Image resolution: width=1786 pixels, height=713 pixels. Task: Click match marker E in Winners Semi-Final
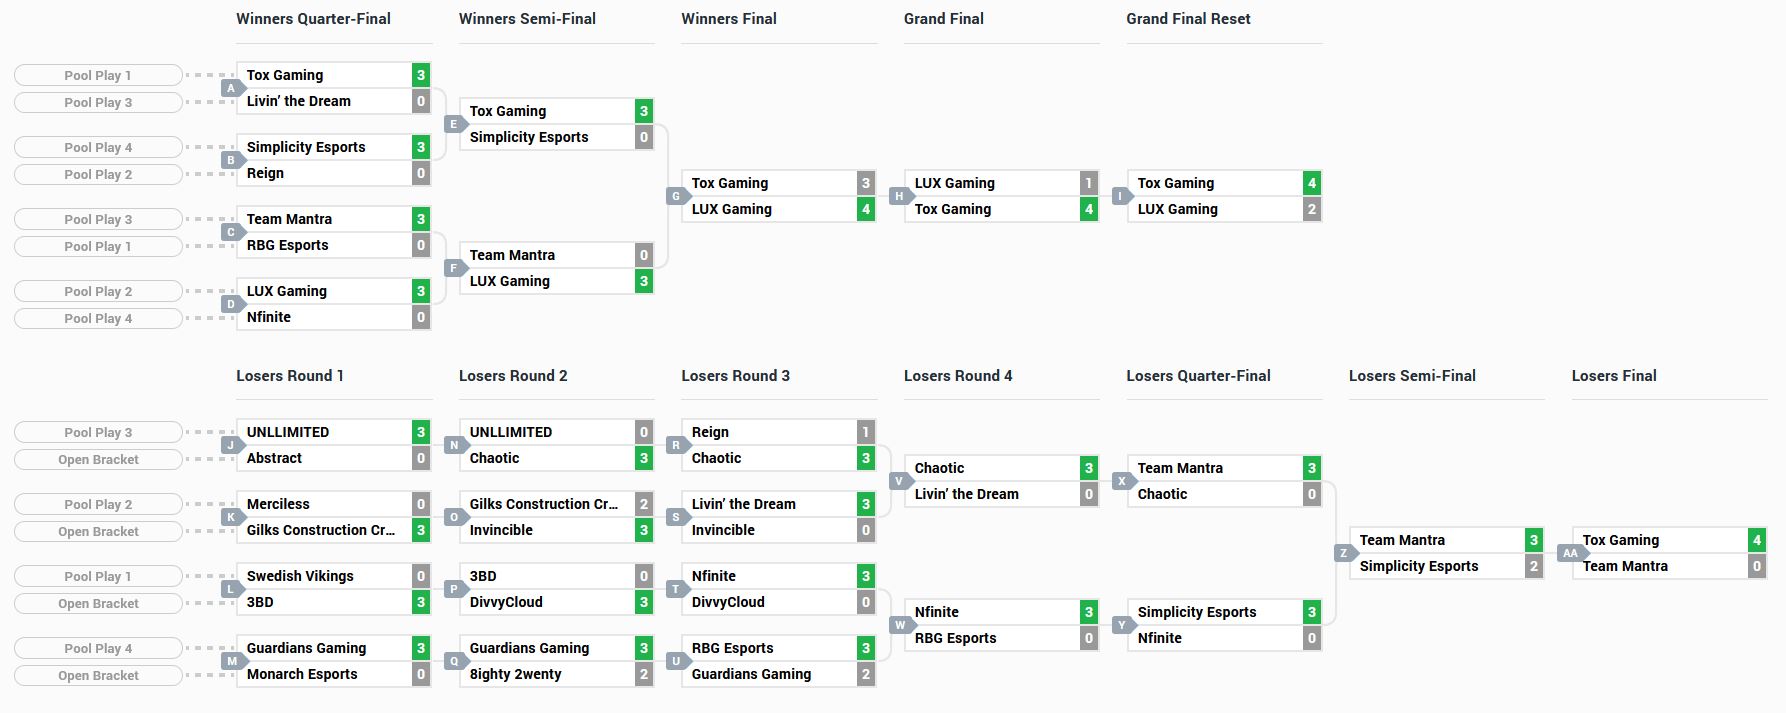453,124
